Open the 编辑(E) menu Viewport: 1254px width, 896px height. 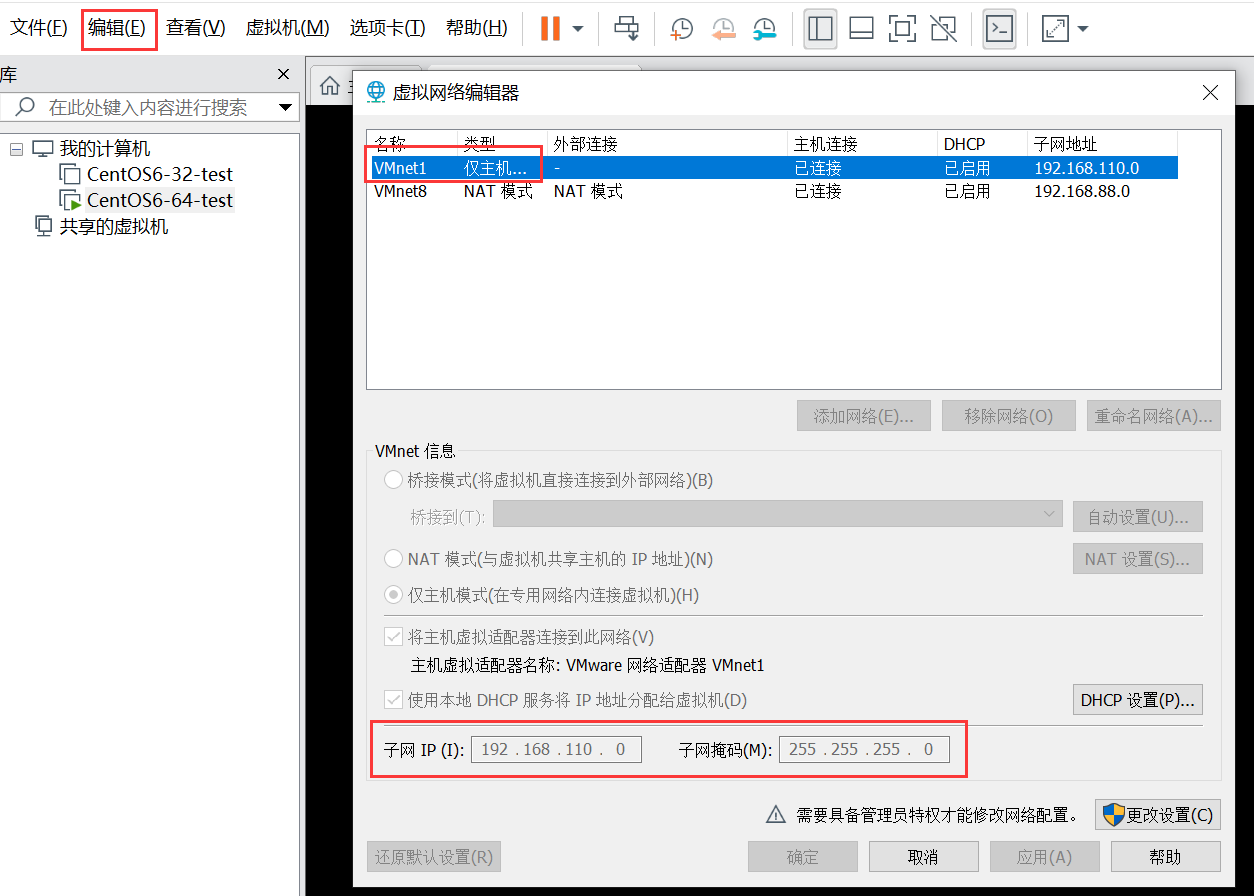[x=117, y=28]
